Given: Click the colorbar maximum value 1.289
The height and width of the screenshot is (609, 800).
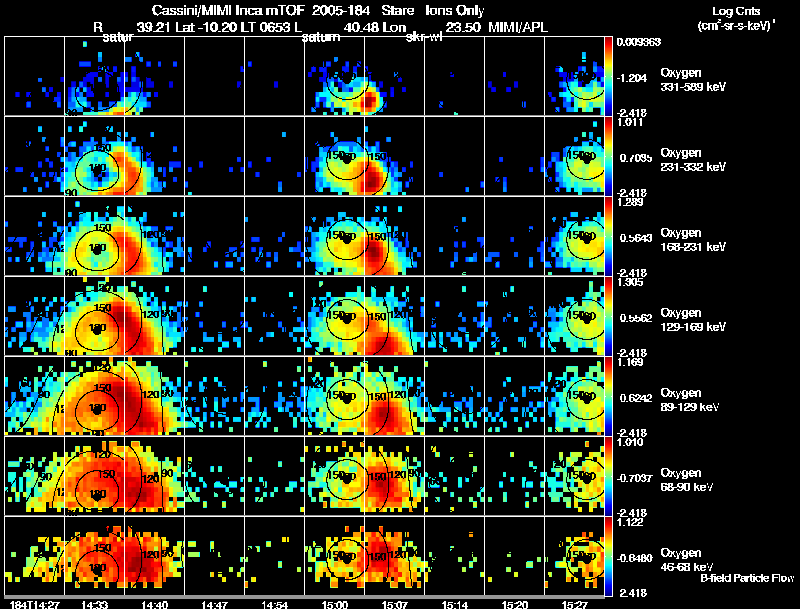Looking at the screenshot, I should point(630,202).
